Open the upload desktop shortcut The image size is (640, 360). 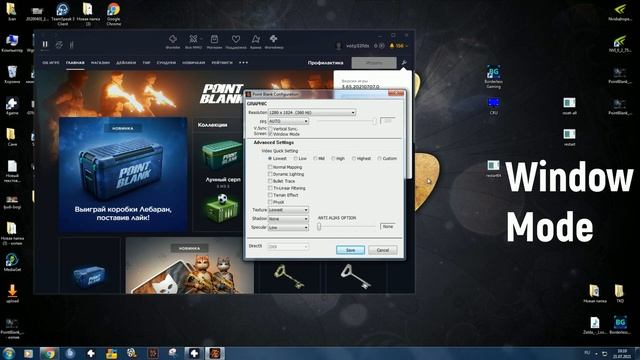[12, 293]
